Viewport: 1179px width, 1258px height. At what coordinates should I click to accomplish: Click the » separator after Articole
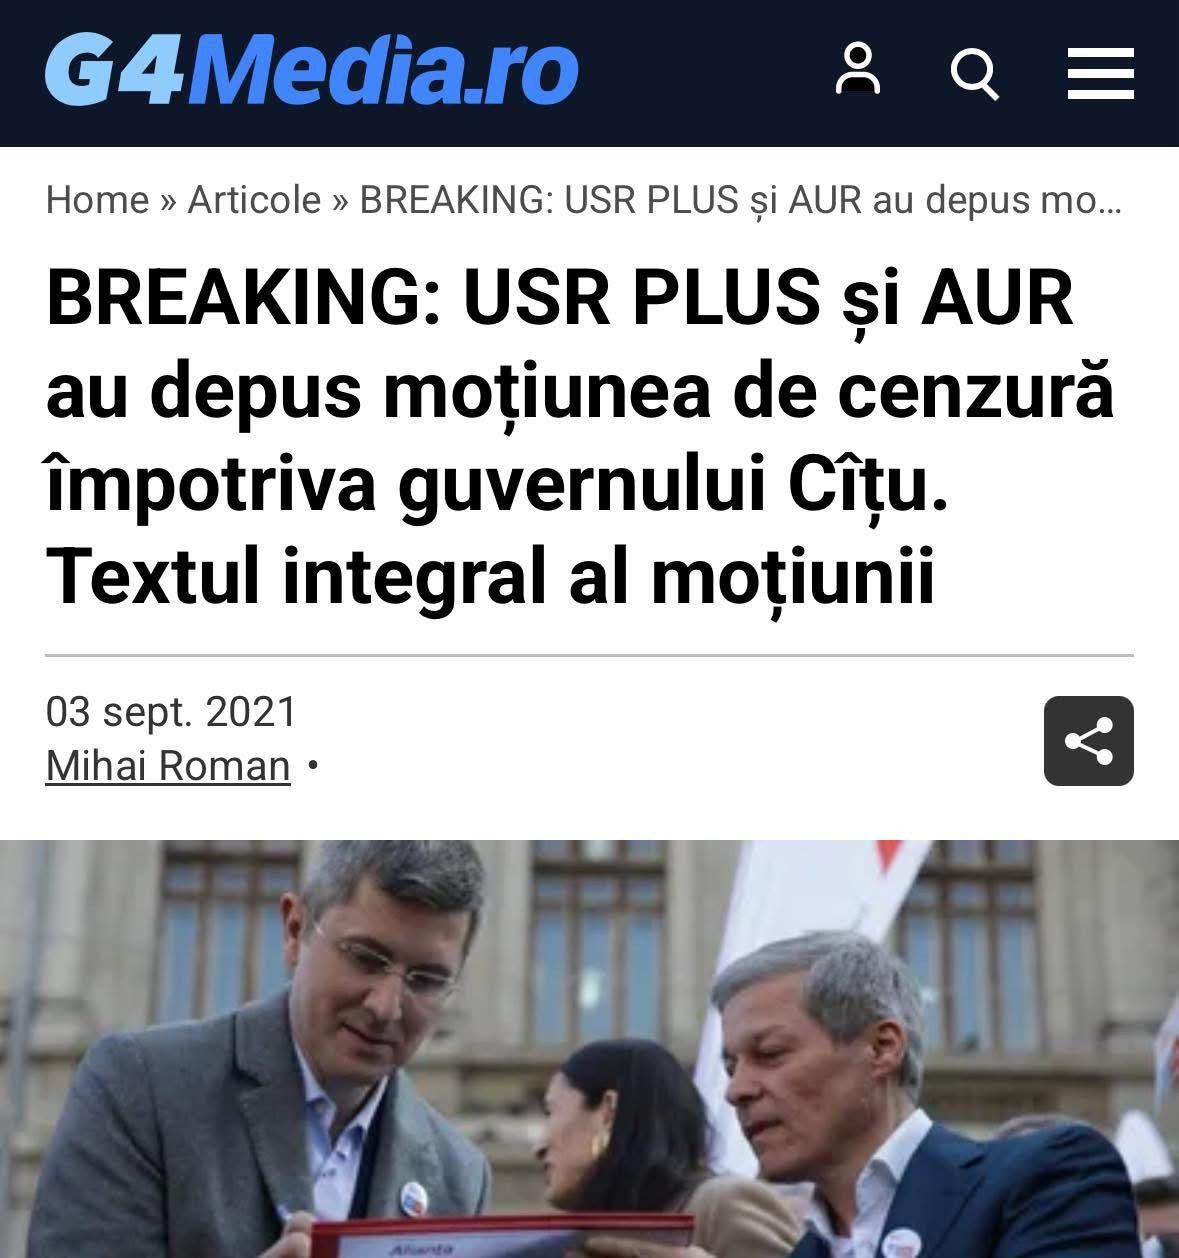[x=340, y=201]
